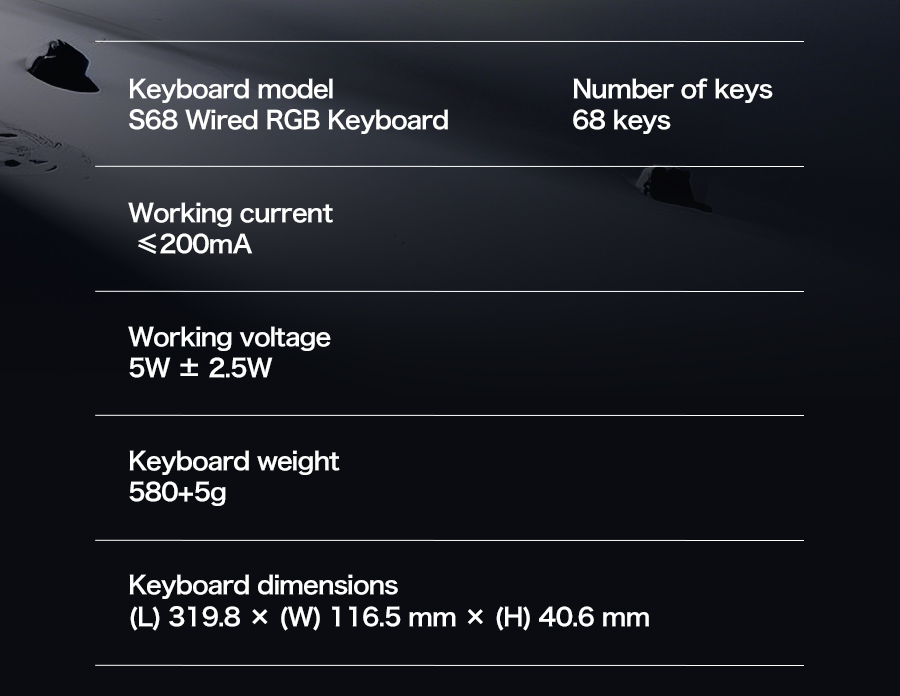Select the ≤200mA value
This screenshot has width=900, height=696.
(x=195, y=244)
